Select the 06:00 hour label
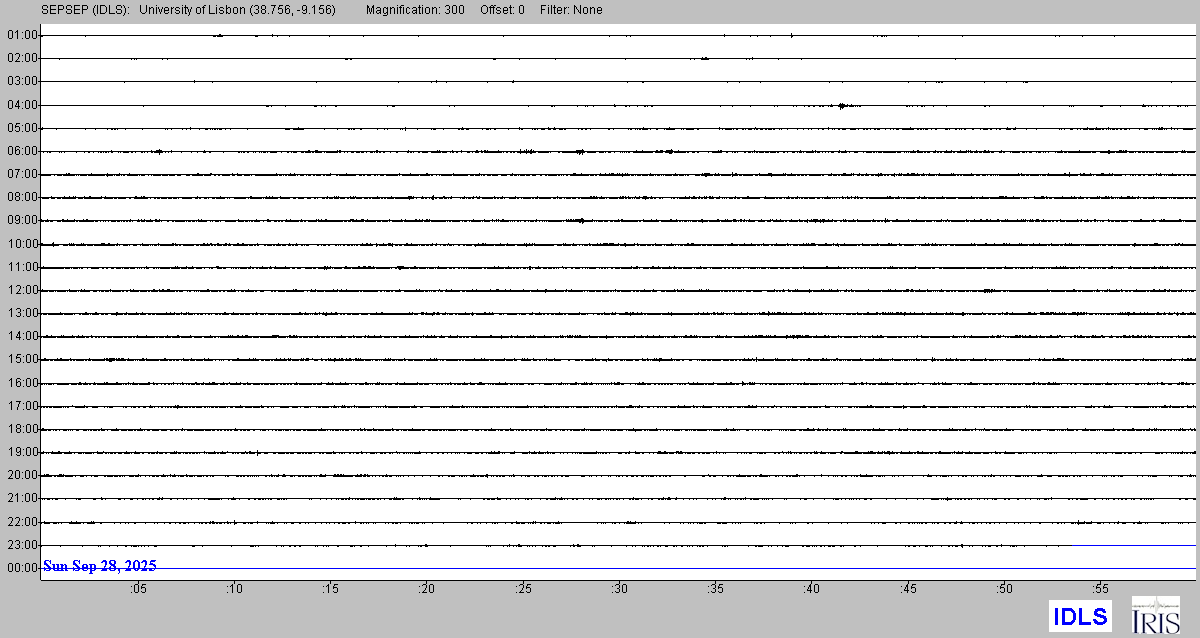1200x638 pixels. [x=22, y=152]
